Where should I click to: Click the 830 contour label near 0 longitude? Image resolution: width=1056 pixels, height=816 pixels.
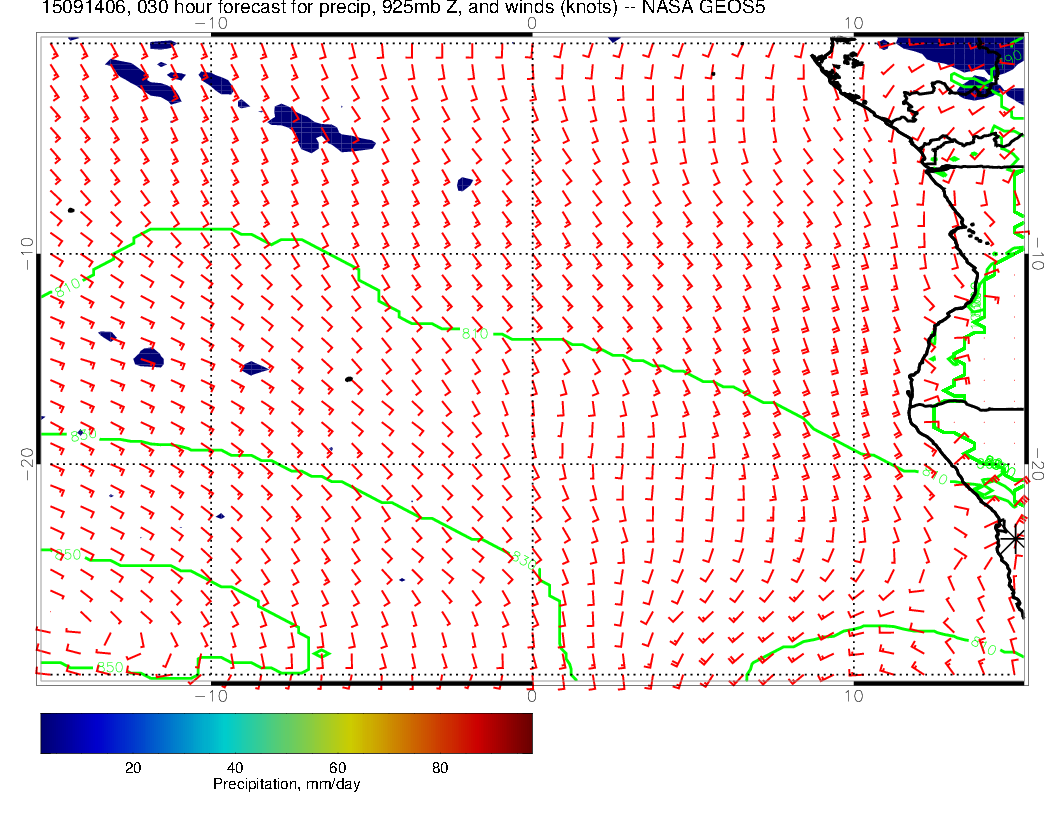pos(521,558)
